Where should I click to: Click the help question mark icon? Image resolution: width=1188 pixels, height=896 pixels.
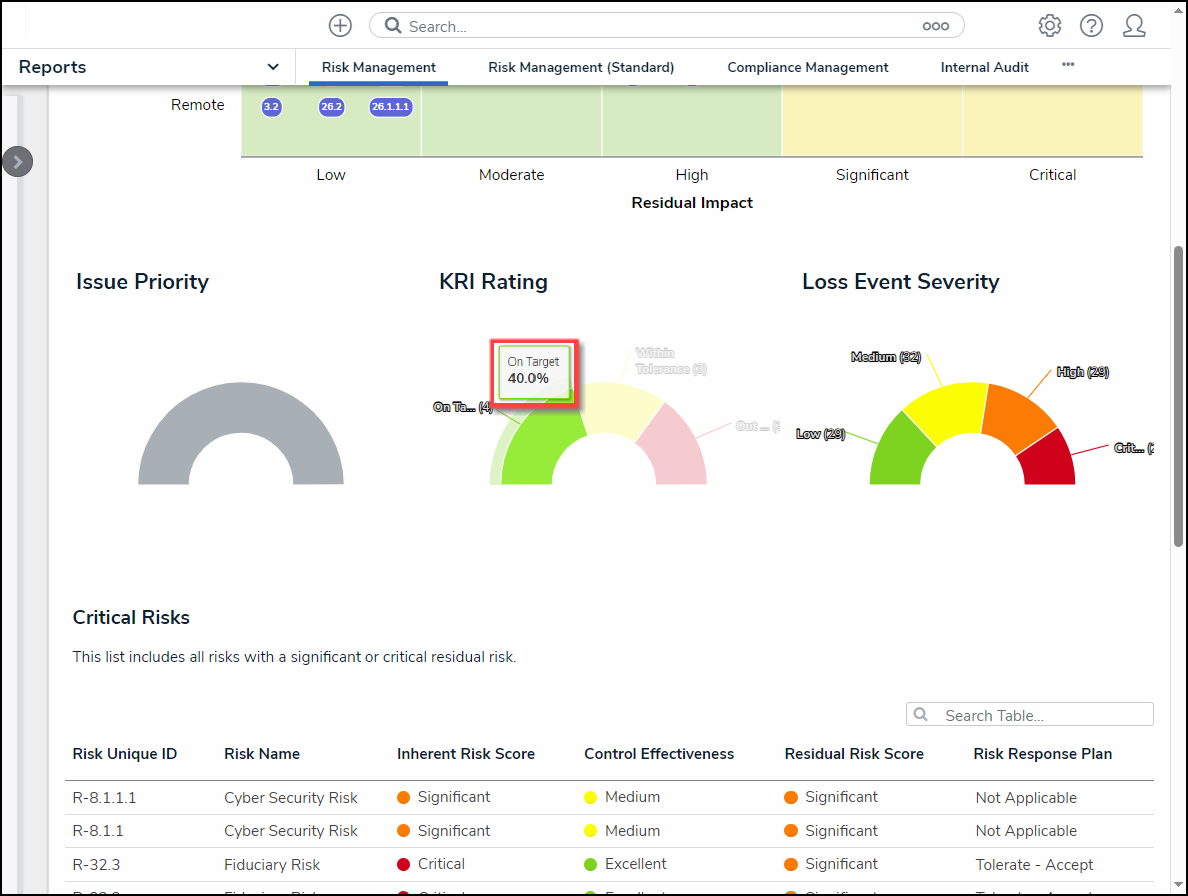click(x=1091, y=26)
